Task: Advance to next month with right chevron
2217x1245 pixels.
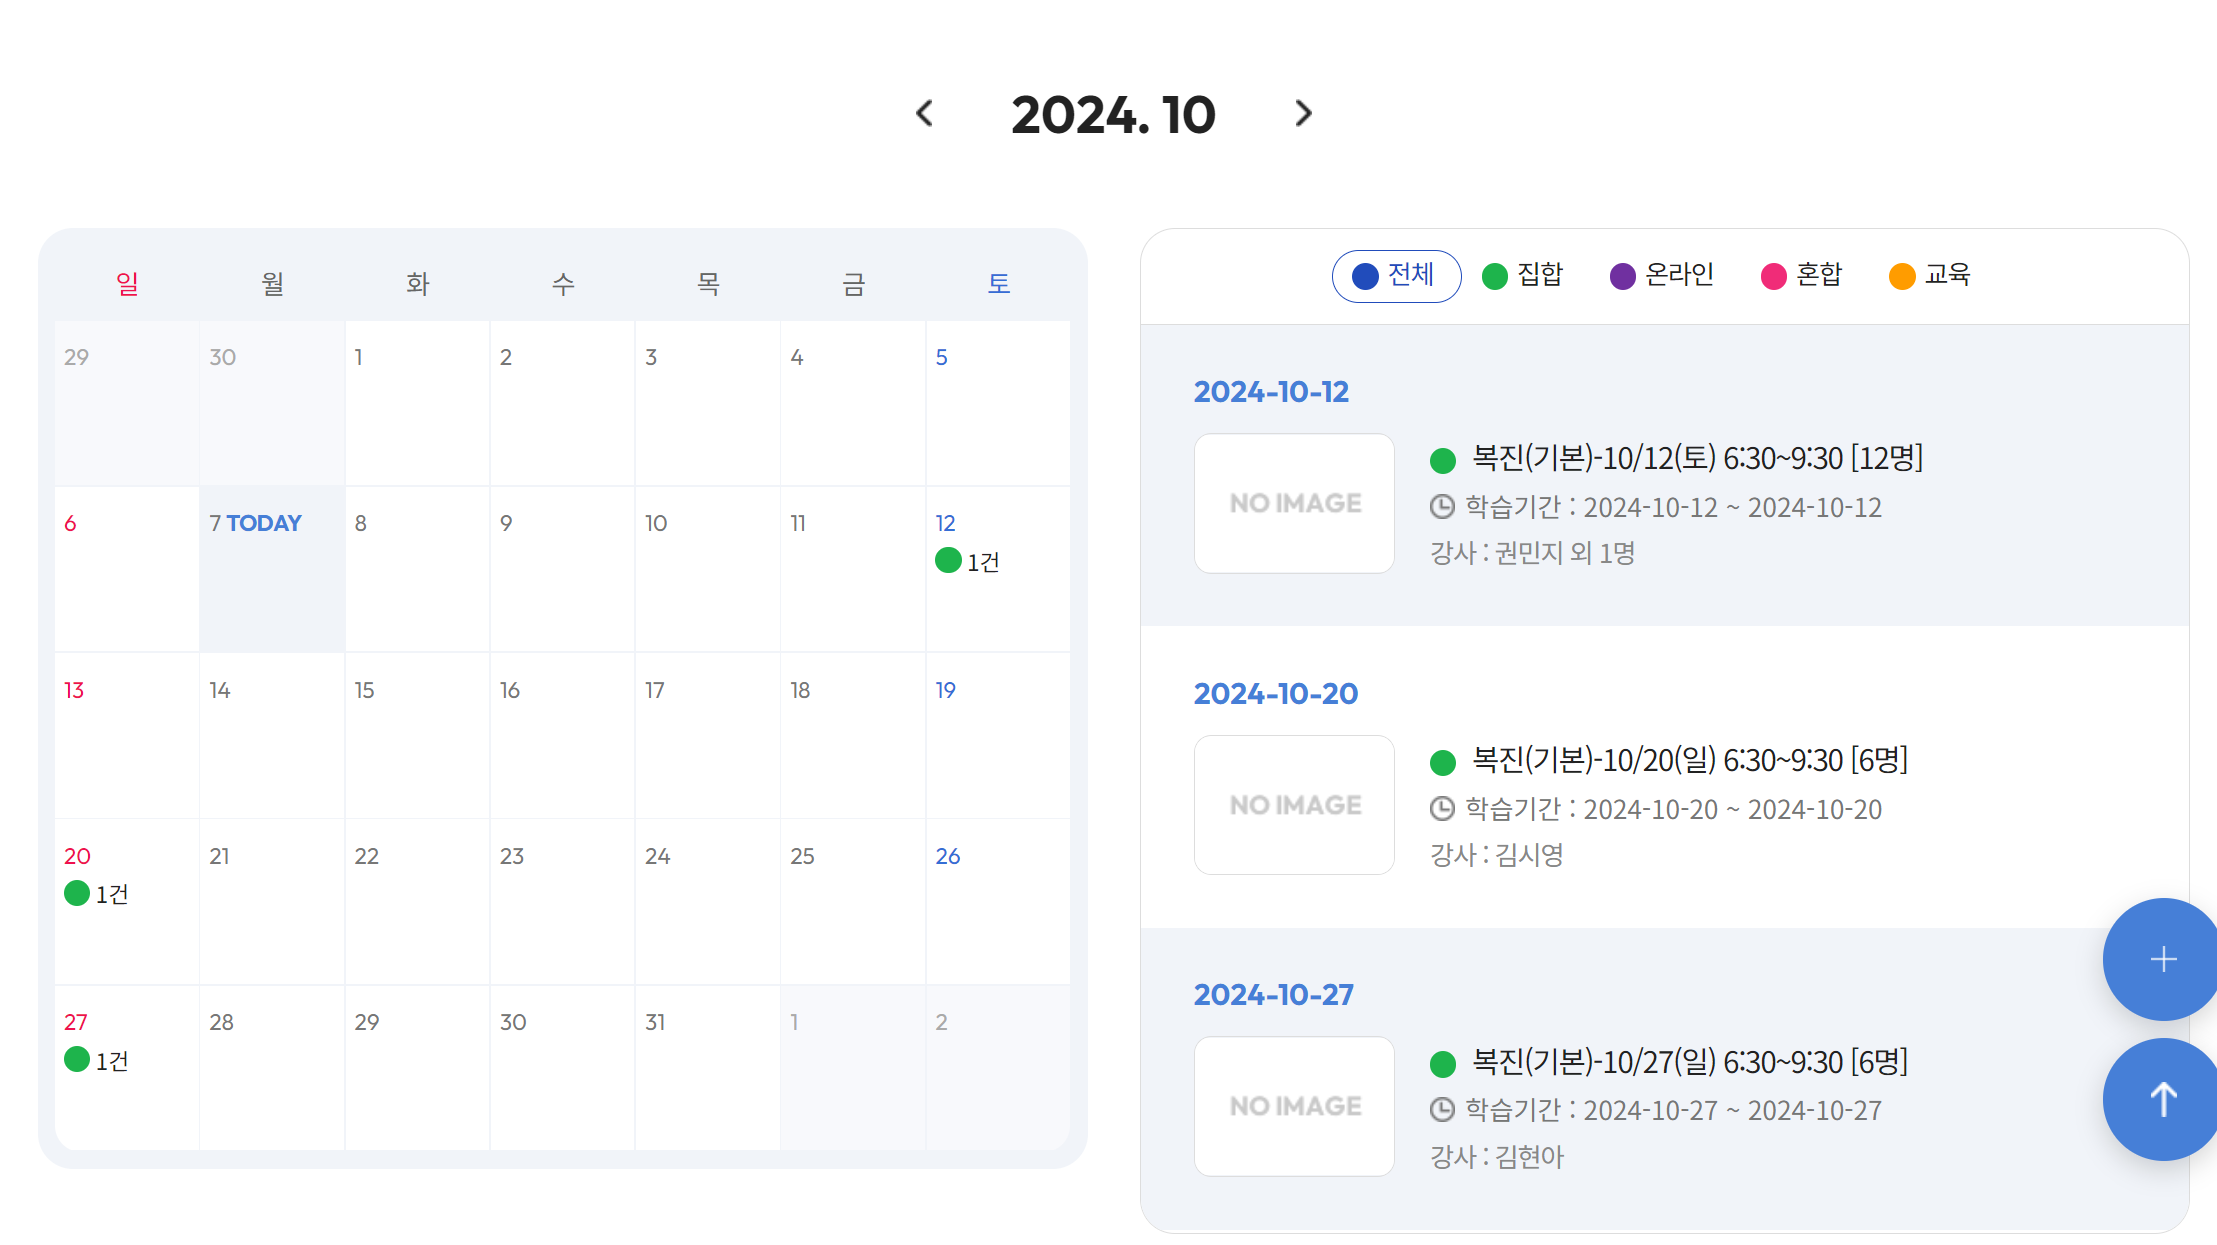Action: click(x=1302, y=114)
